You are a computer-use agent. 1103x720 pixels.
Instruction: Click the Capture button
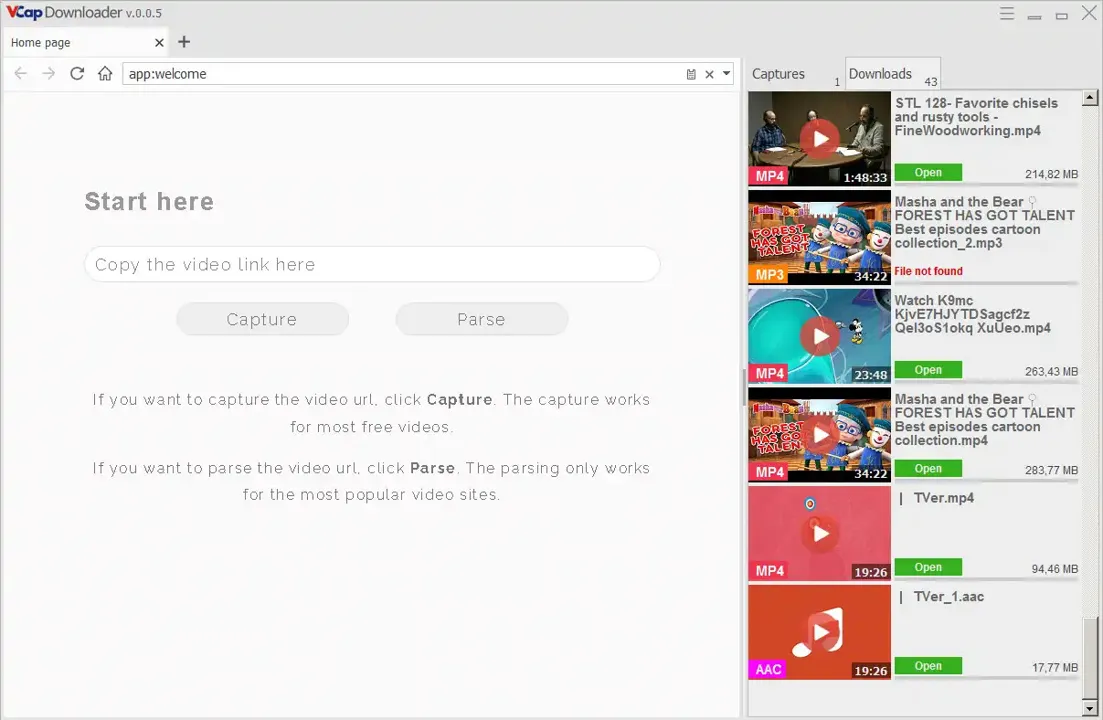tap(262, 319)
